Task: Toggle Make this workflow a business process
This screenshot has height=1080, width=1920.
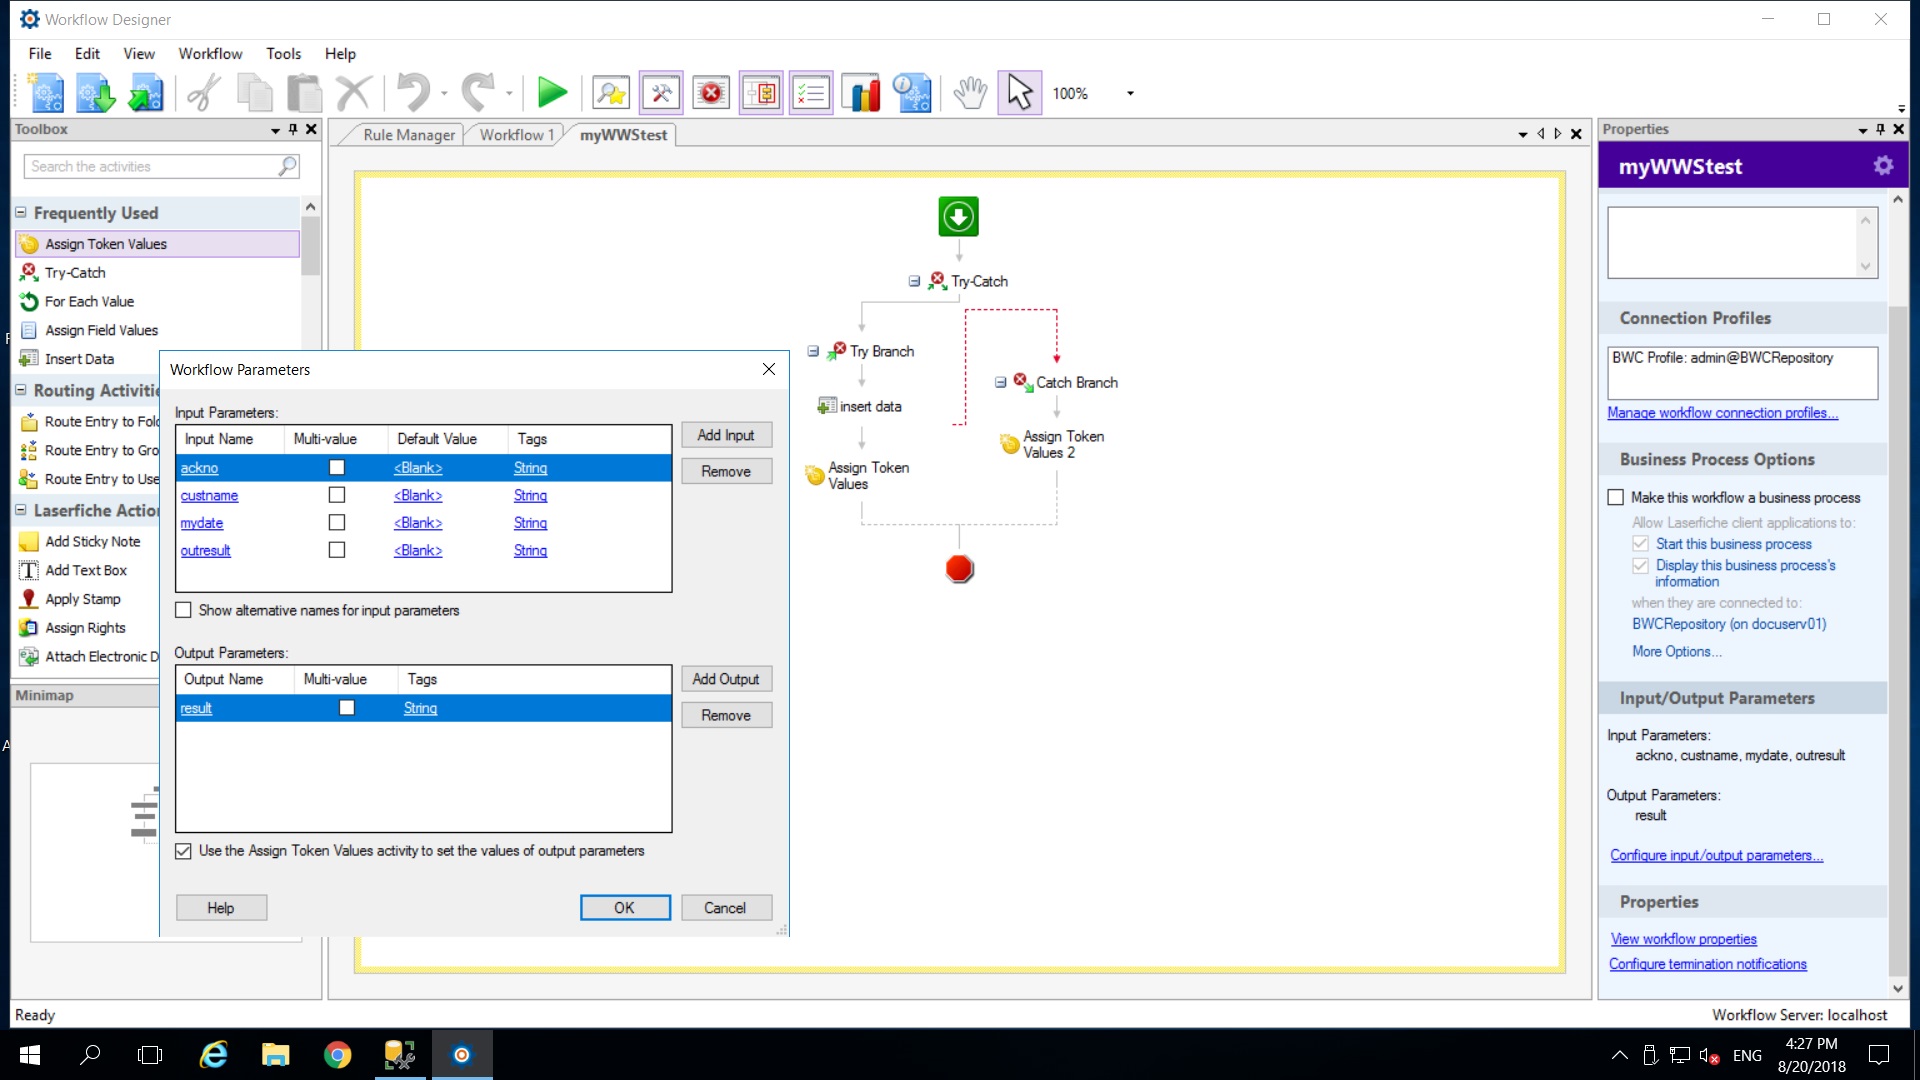Action: pyautogui.click(x=1616, y=497)
